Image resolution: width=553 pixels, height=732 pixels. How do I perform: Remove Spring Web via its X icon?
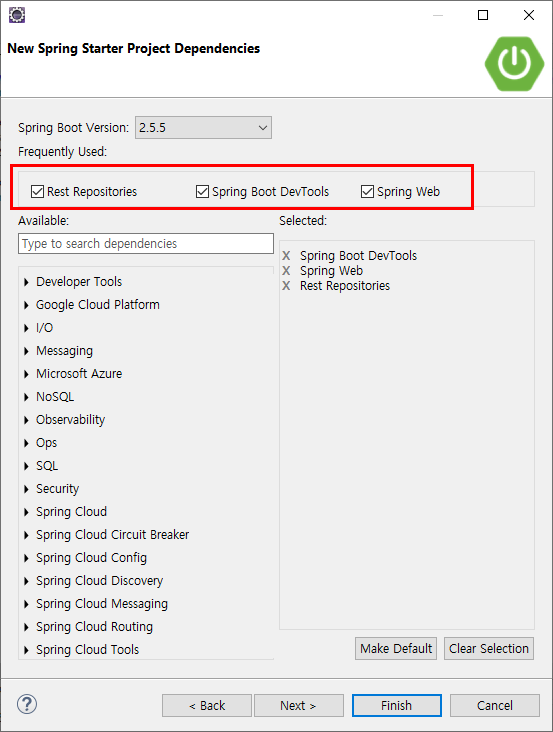[286, 271]
